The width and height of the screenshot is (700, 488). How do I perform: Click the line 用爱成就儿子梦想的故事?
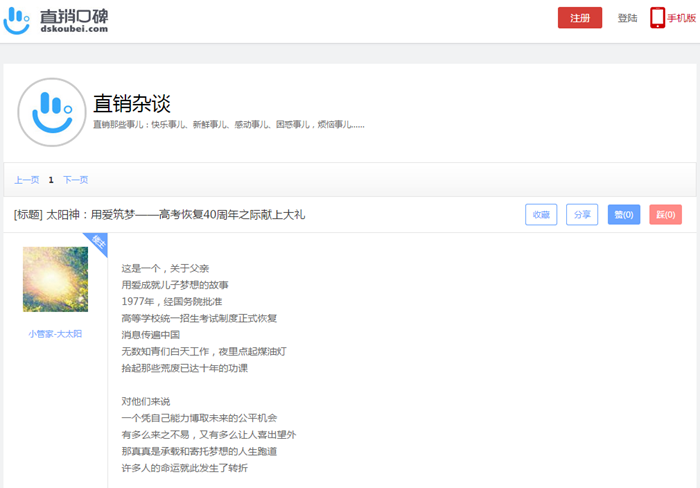click(175, 285)
